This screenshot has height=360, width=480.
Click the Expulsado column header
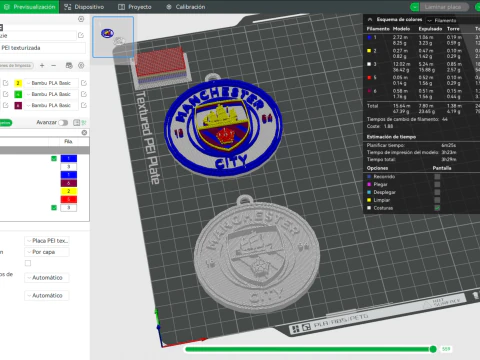pos(430,29)
